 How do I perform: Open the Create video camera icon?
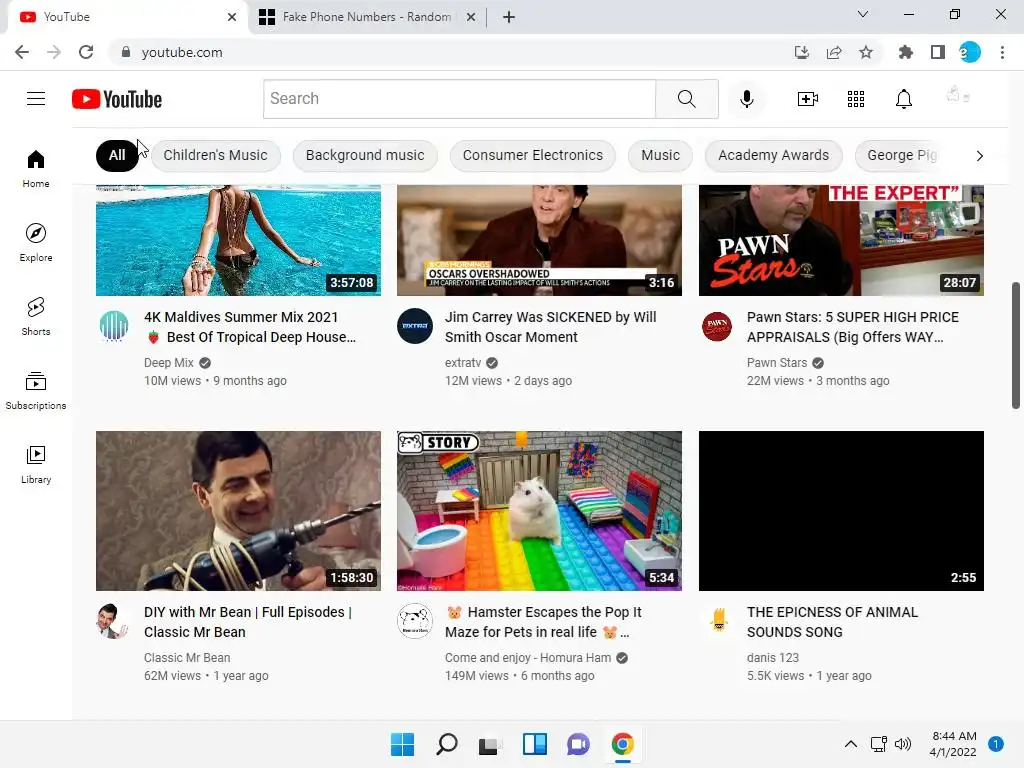pos(808,99)
